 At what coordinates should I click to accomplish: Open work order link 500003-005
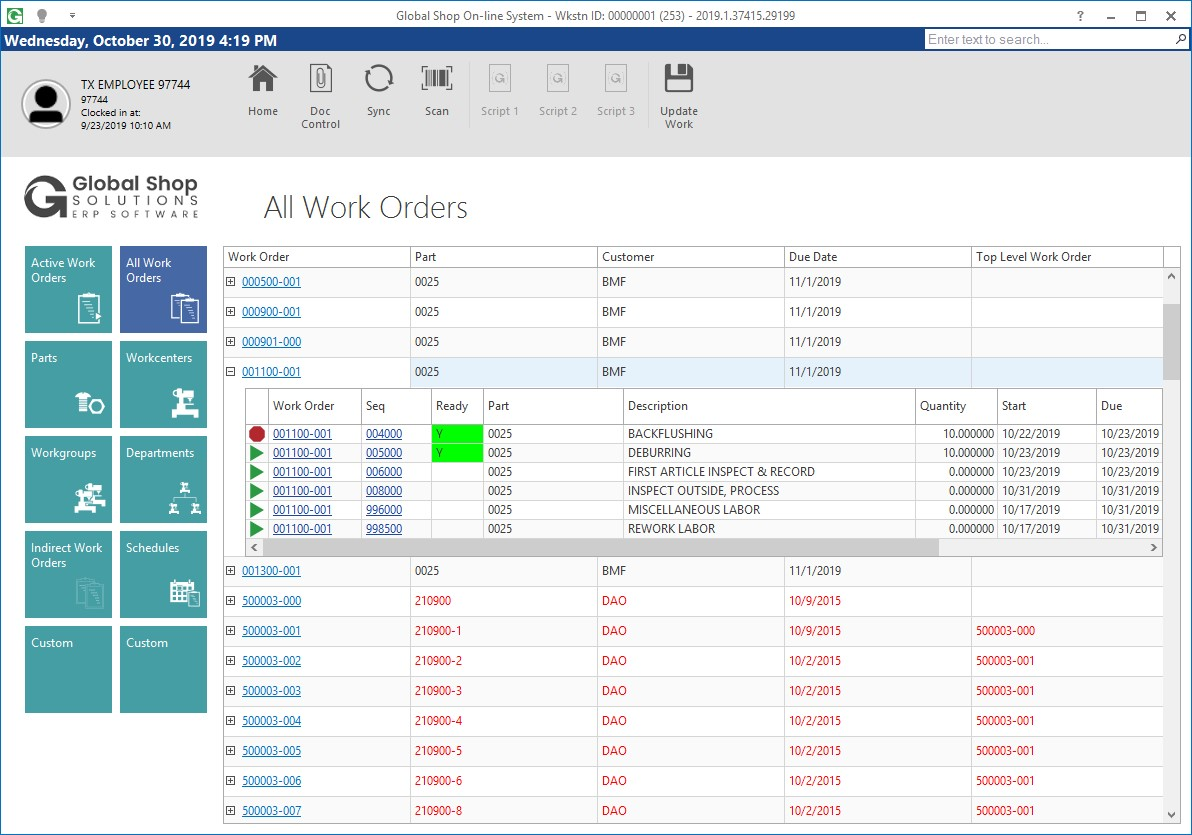271,751
